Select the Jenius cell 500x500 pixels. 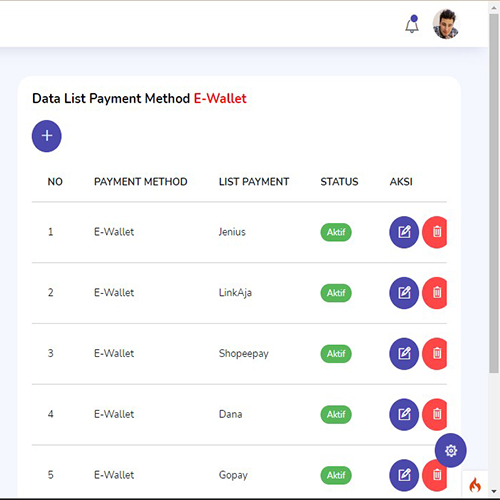(232, 232)
